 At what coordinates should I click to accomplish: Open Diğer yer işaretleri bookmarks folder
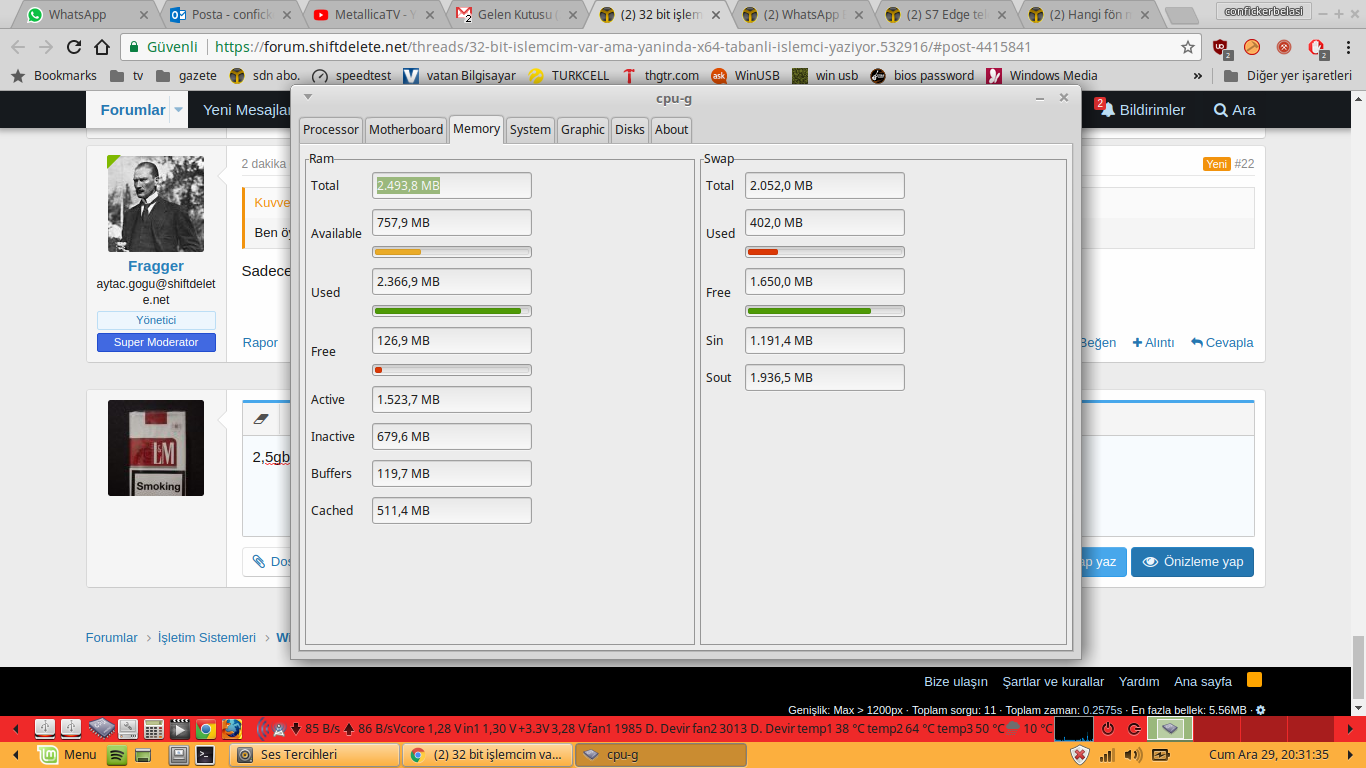pyautogui.click(x=1288, y=76)
